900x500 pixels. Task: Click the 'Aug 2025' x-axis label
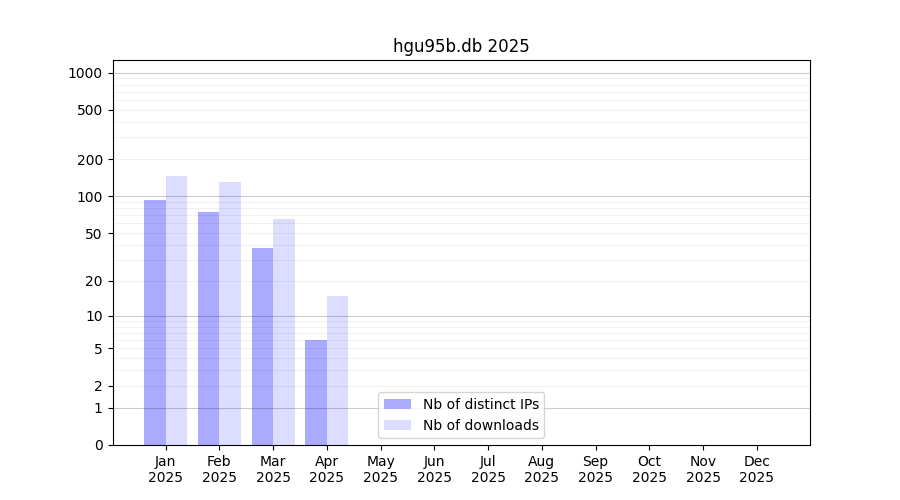542,469
